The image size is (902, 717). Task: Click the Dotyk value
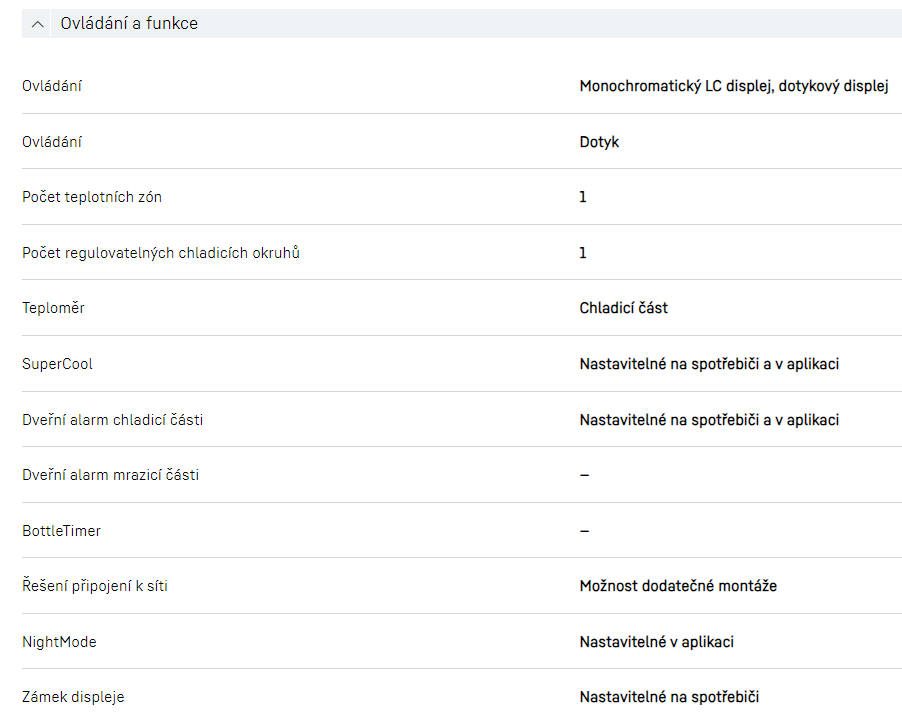pos(599,142)
